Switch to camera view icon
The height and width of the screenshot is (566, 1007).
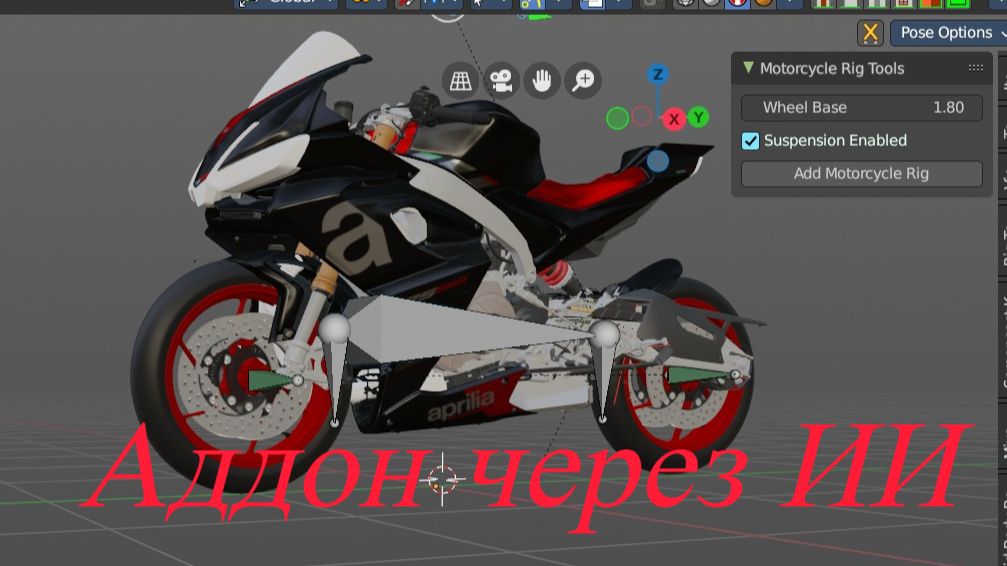pos(501,80)
